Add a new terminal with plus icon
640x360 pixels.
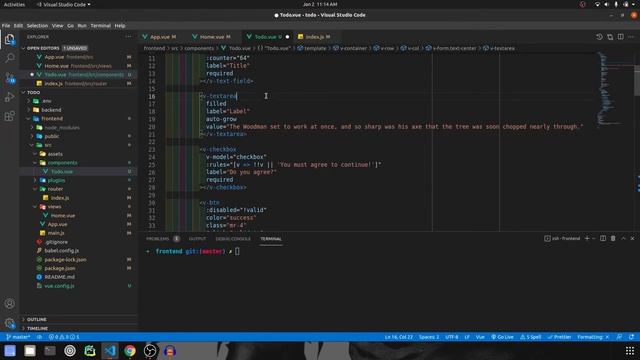[x=587, y=238]
